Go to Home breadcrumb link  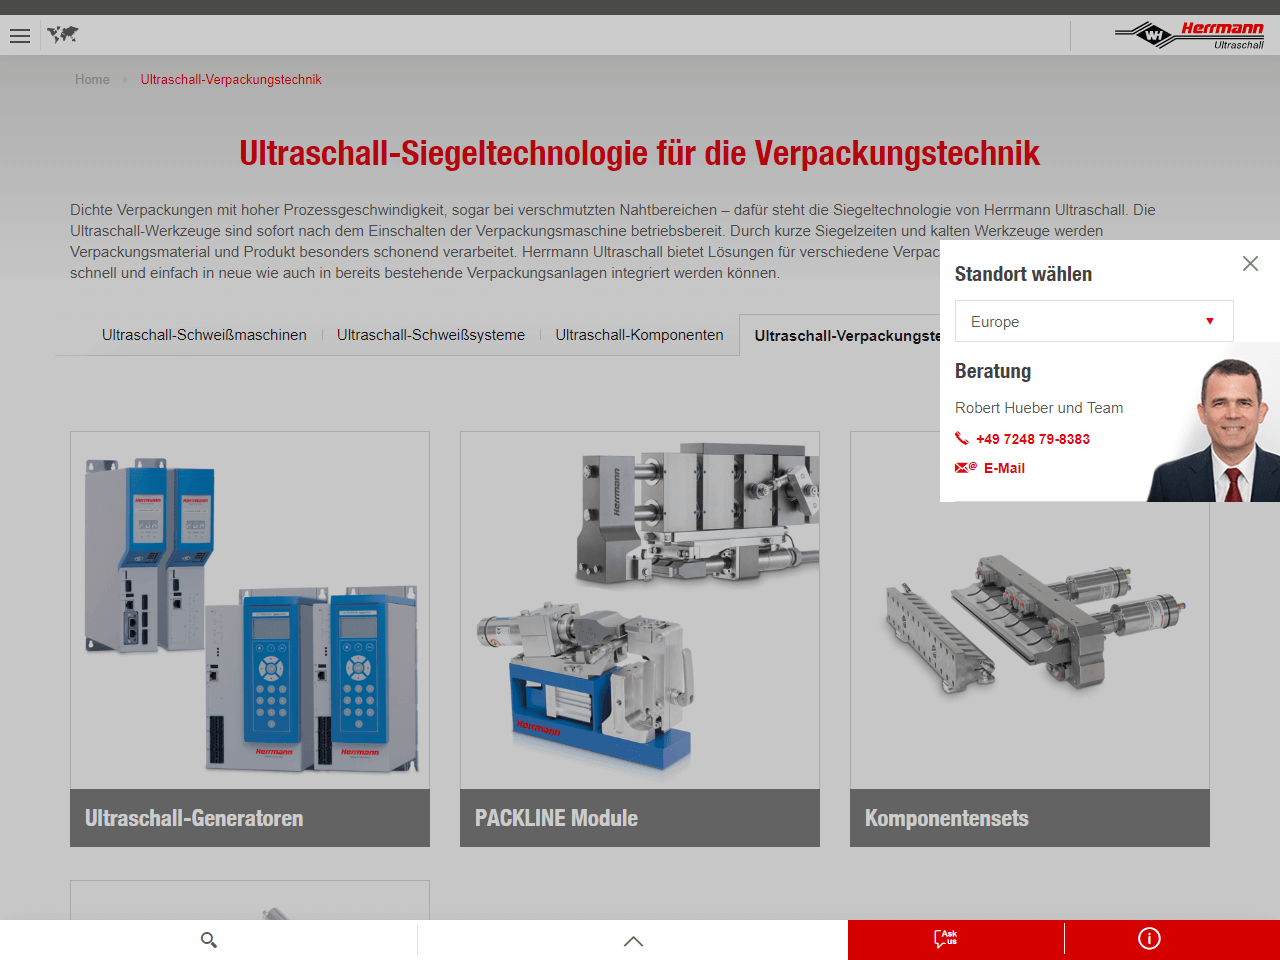point(92,80)
